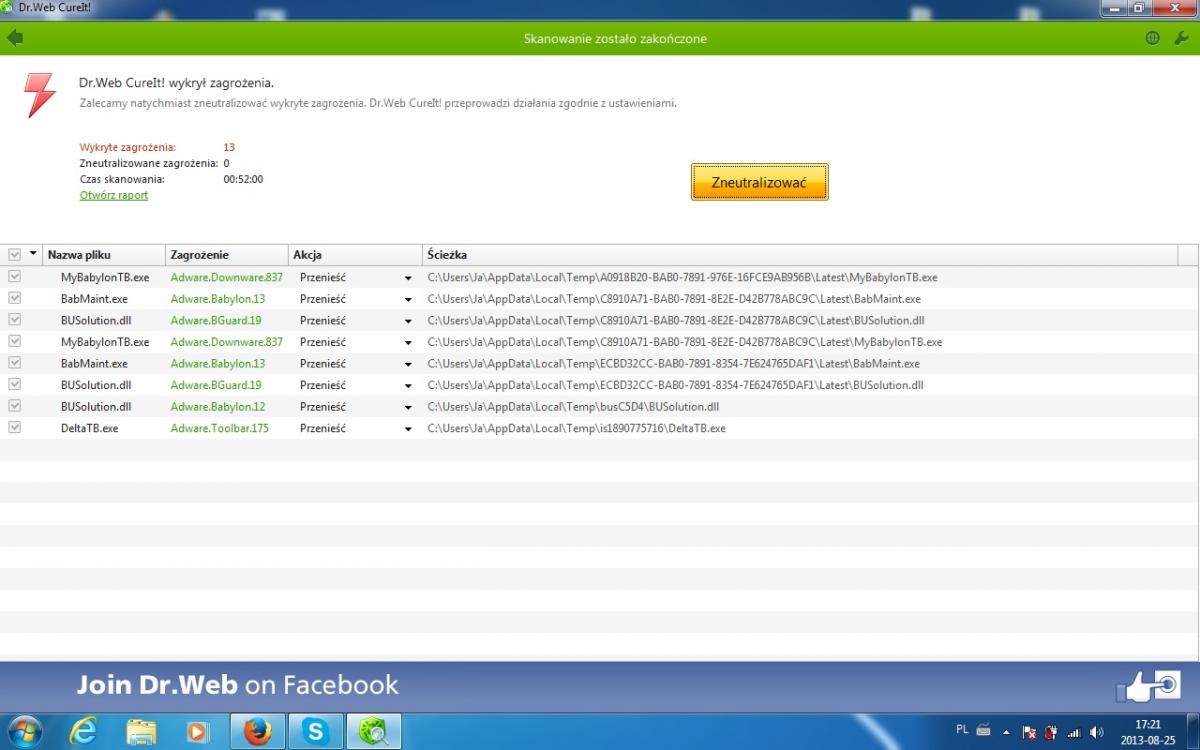Uncheck the Adware.Babylon.12 BUSolution.dll row

point(14,406)
